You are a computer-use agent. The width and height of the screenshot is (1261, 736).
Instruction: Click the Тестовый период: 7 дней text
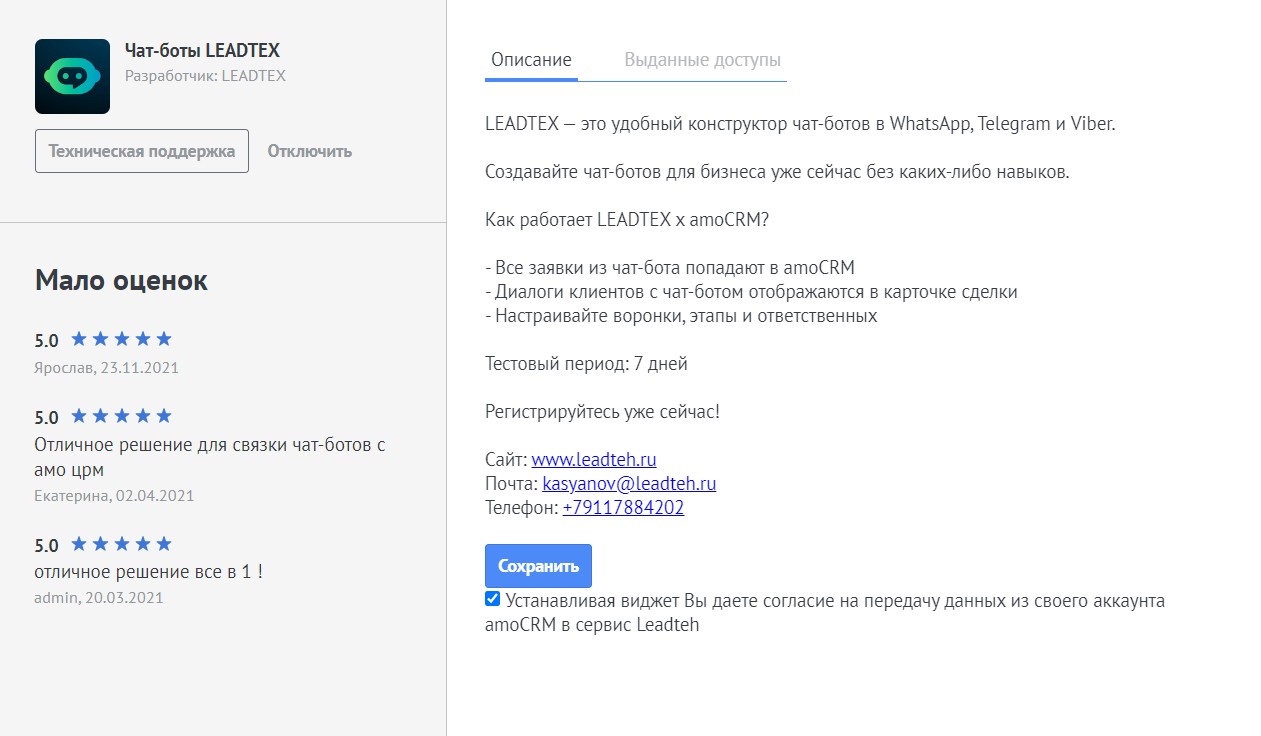586,364
